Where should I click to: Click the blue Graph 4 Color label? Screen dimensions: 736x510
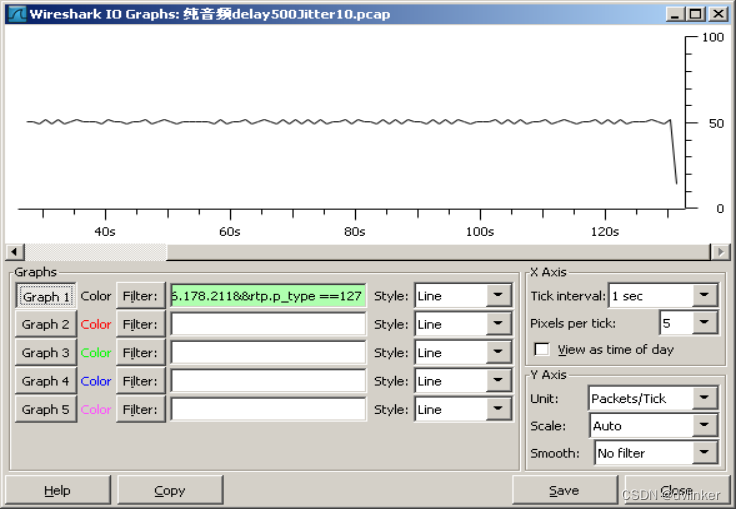click(x=96, y=381)
